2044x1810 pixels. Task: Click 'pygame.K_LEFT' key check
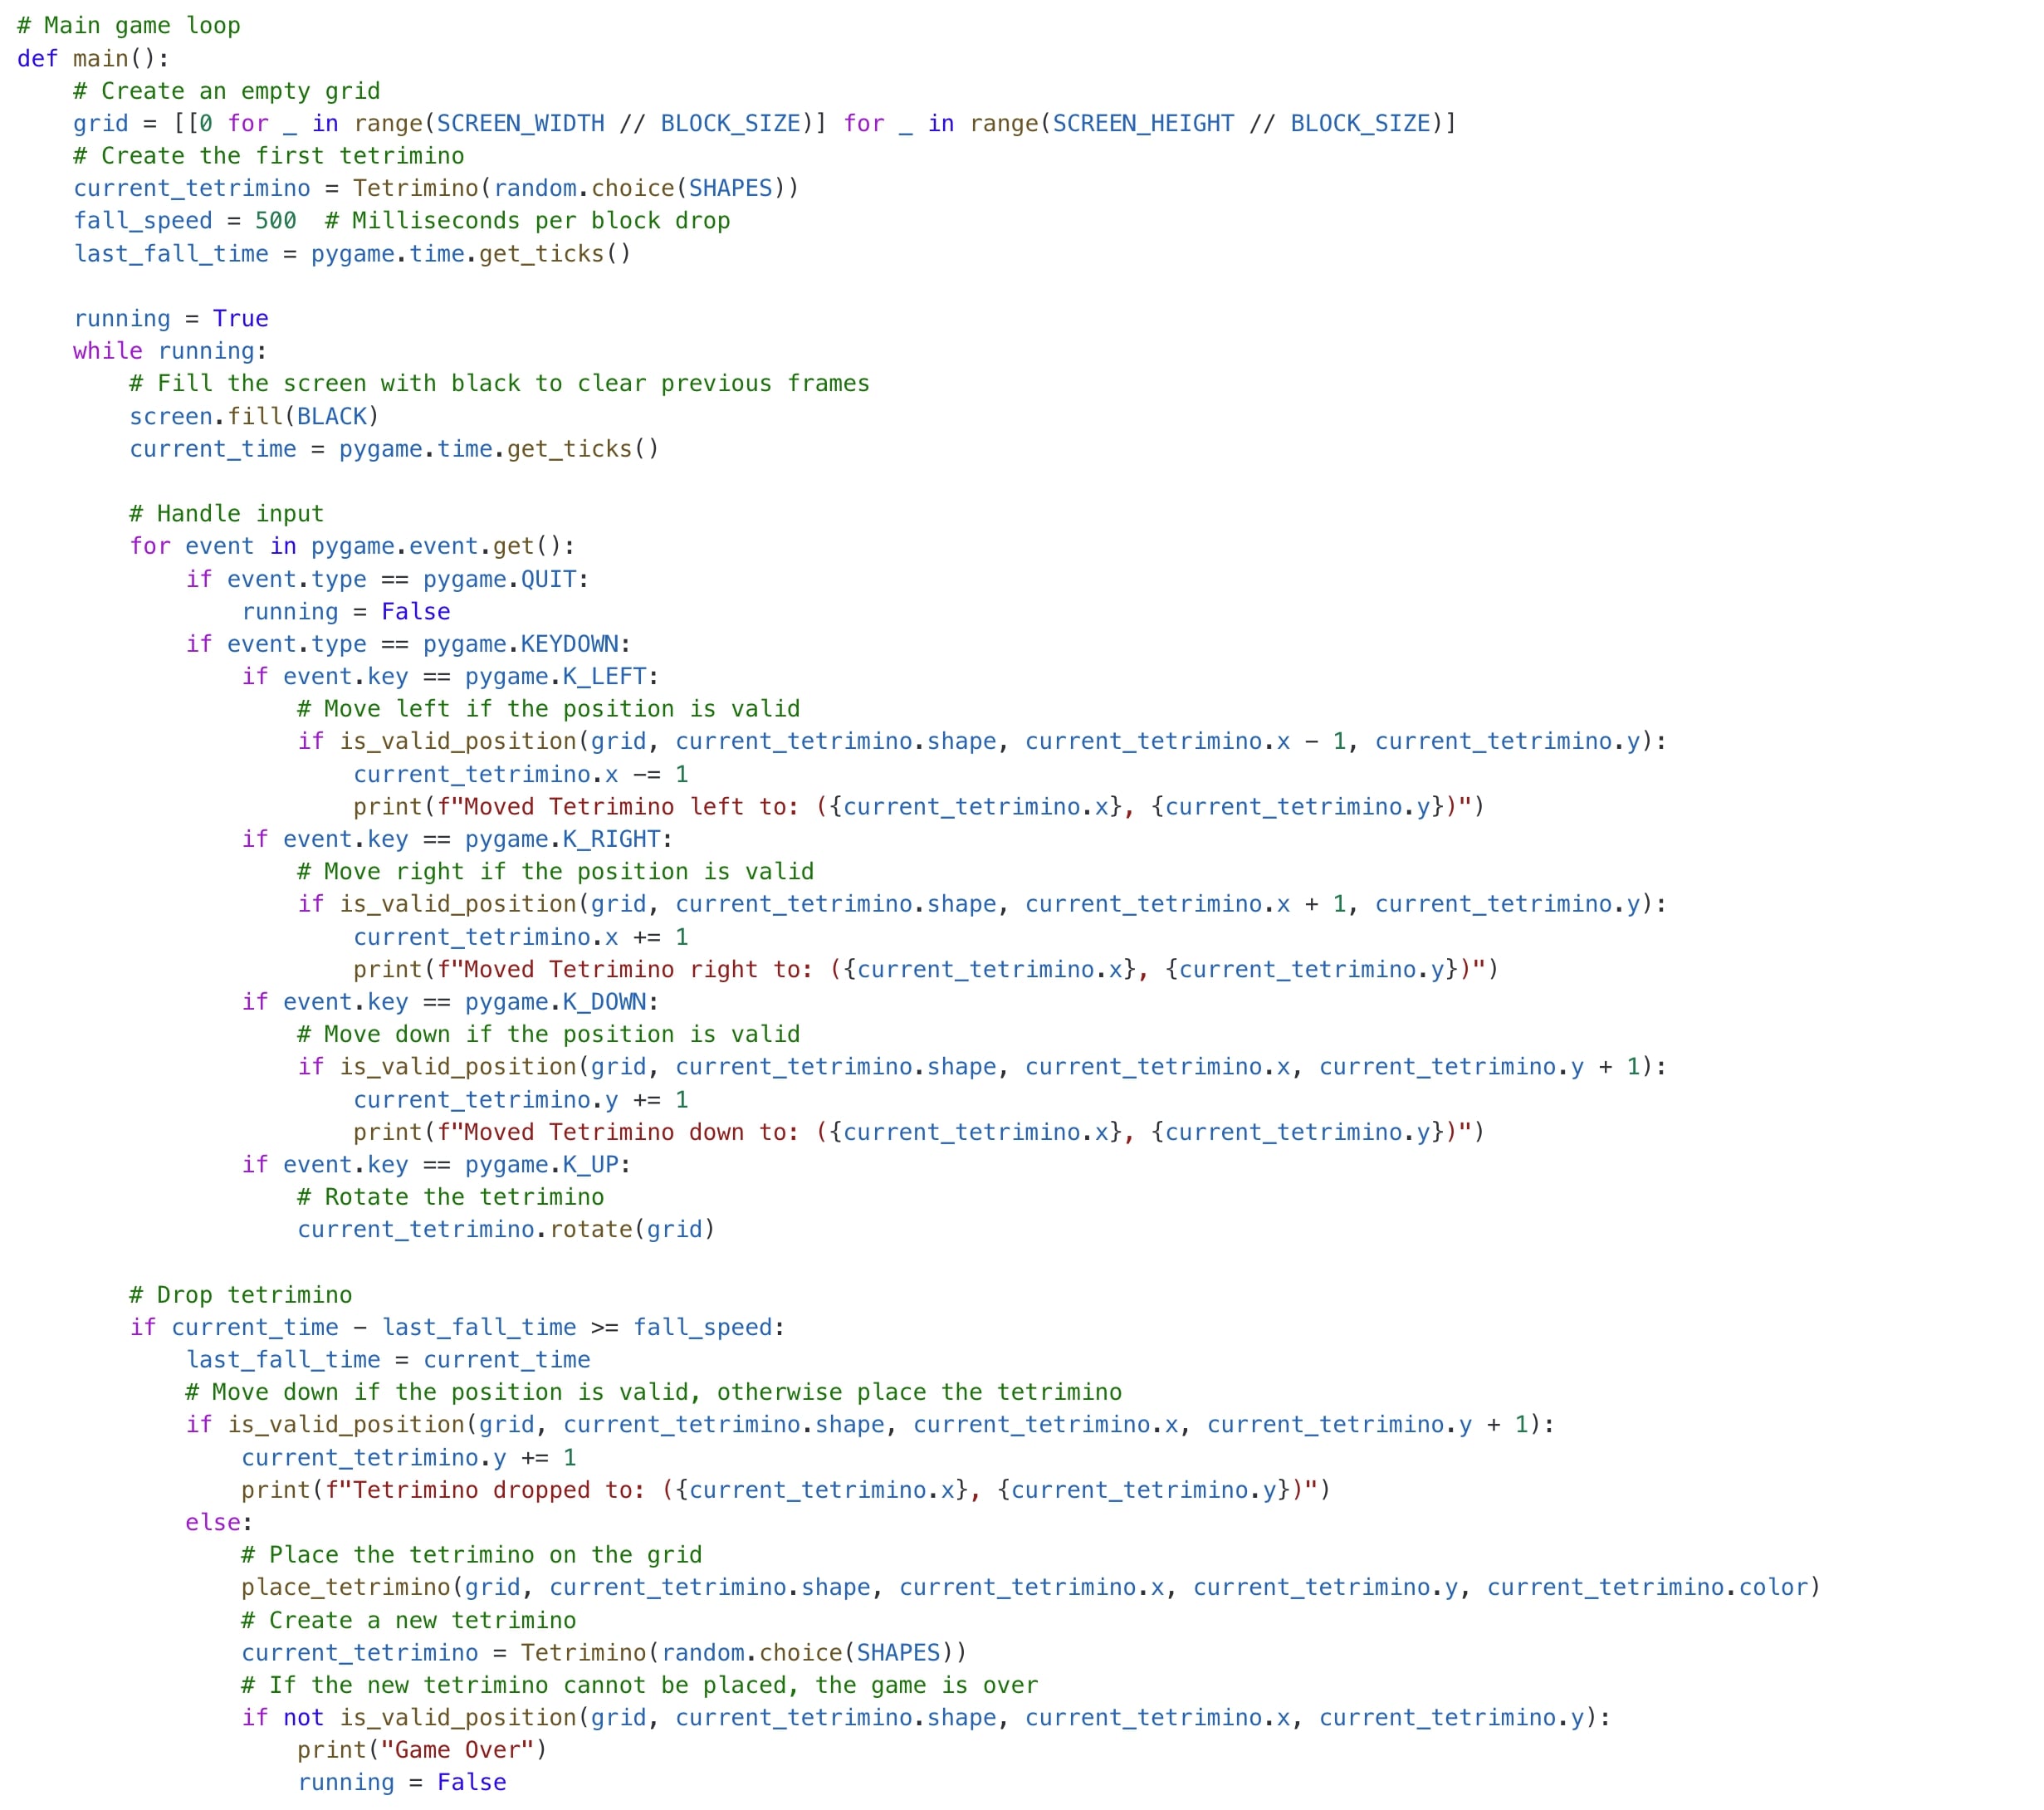[x=556, y=677]
